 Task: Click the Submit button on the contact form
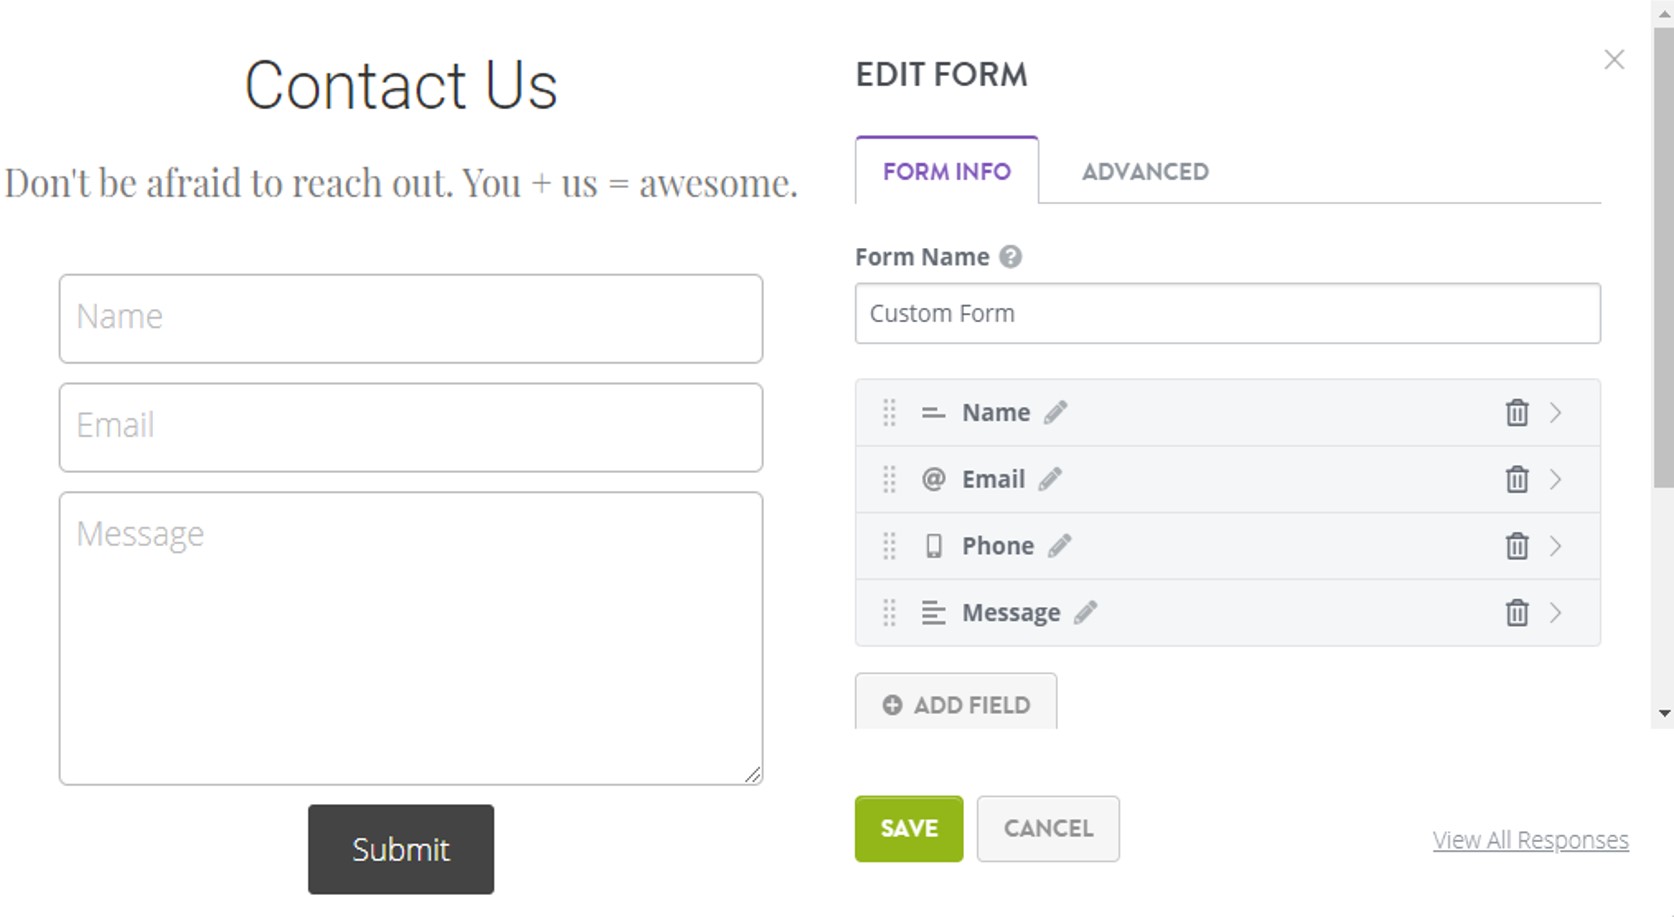tap(400, 849)
